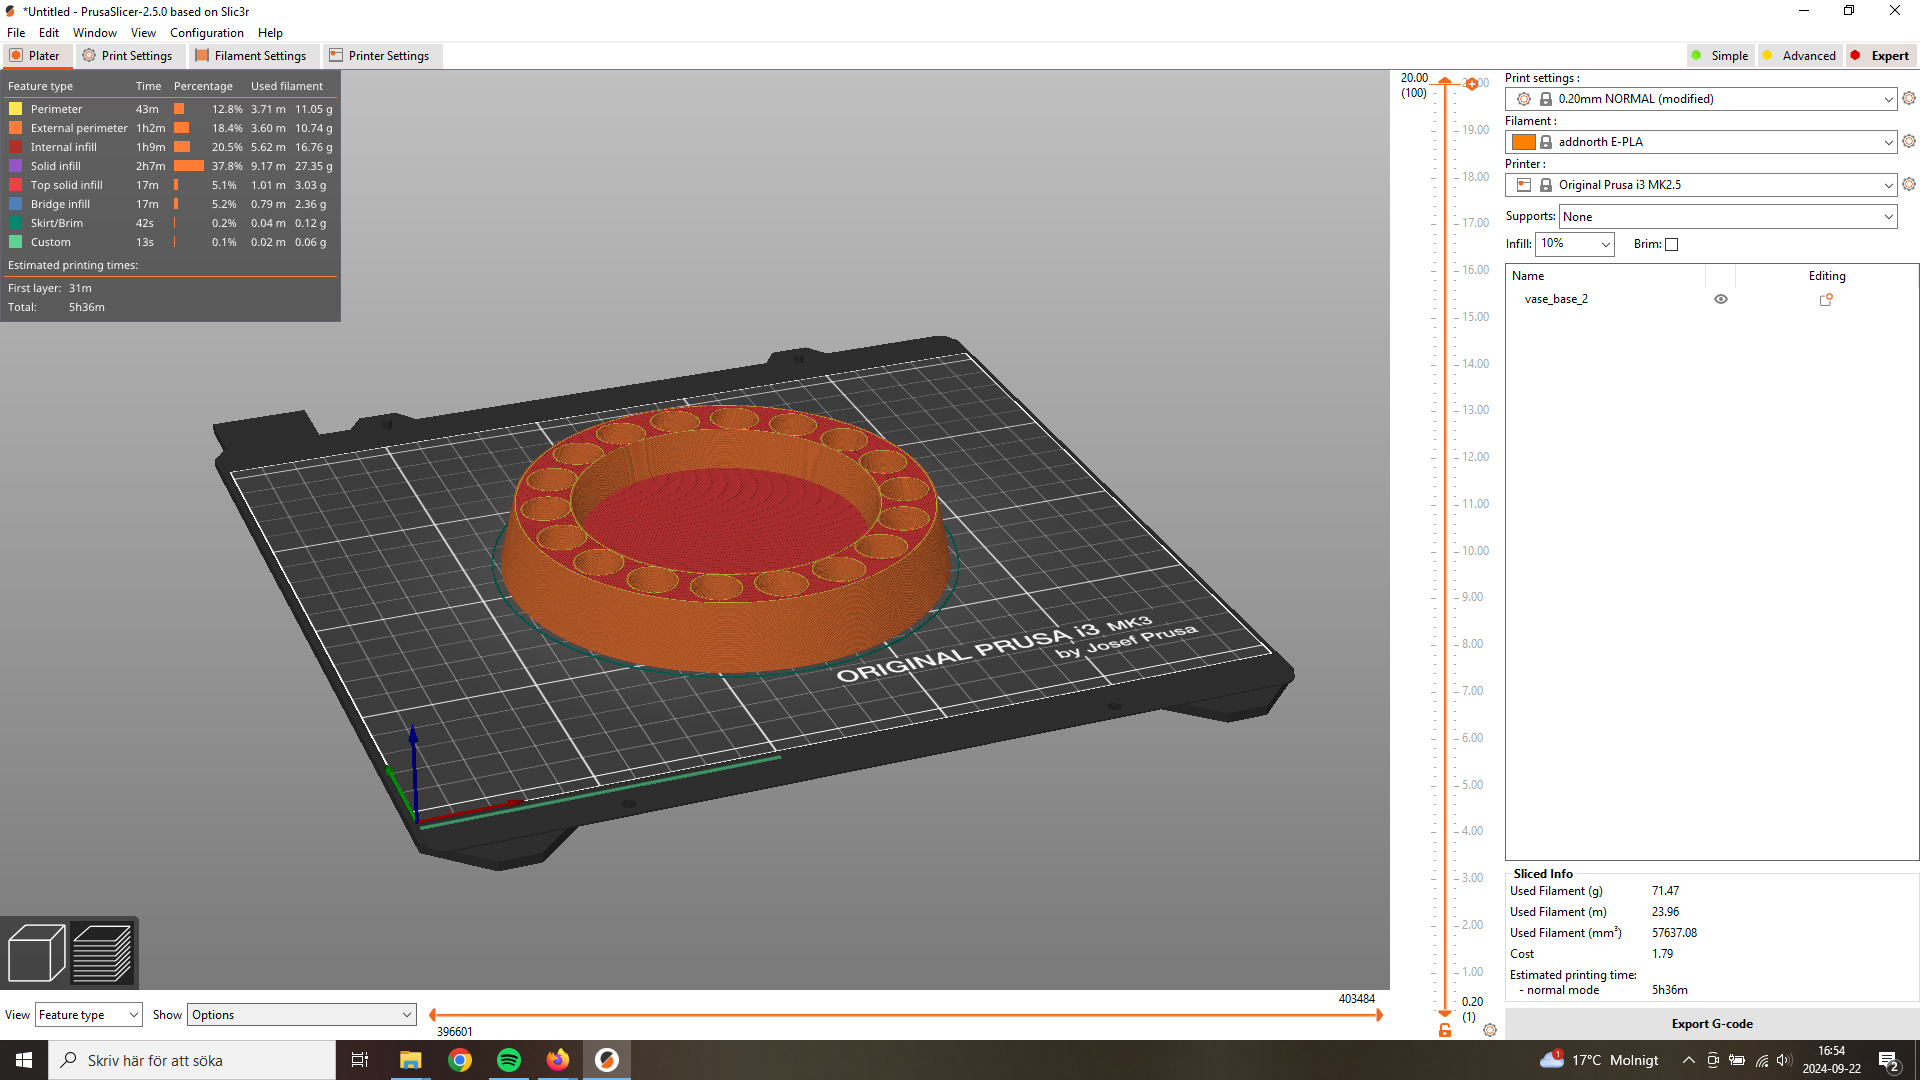Select Simple mode

1720,56
